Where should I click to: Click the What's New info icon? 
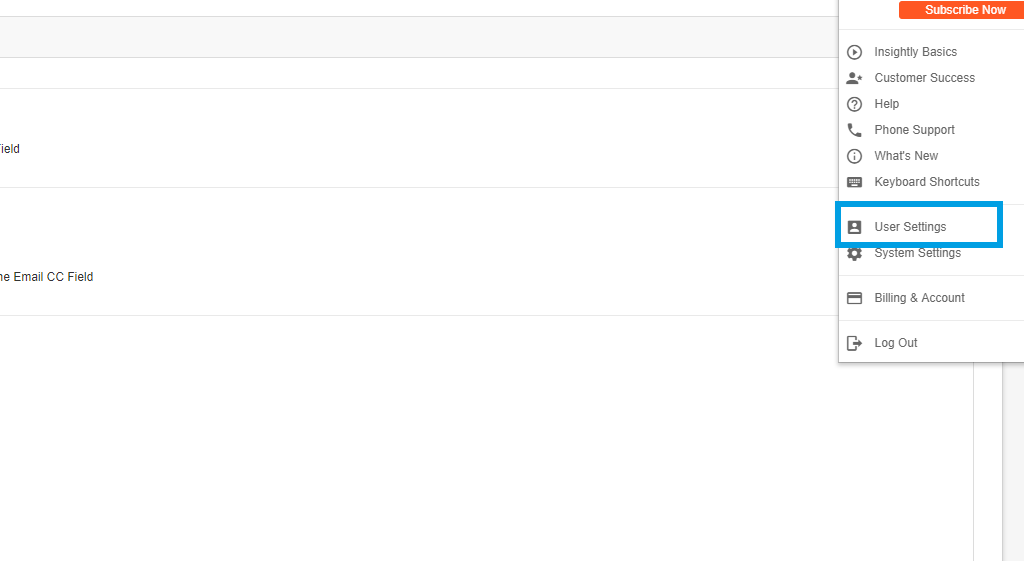(854, 156)
